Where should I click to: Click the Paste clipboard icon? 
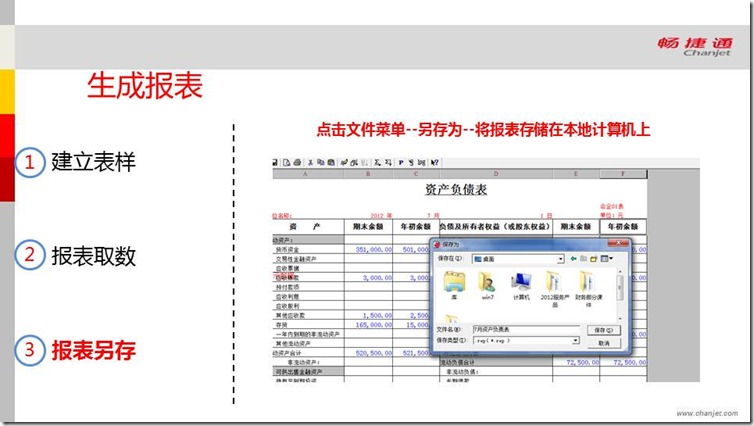(x=331, y=163)
